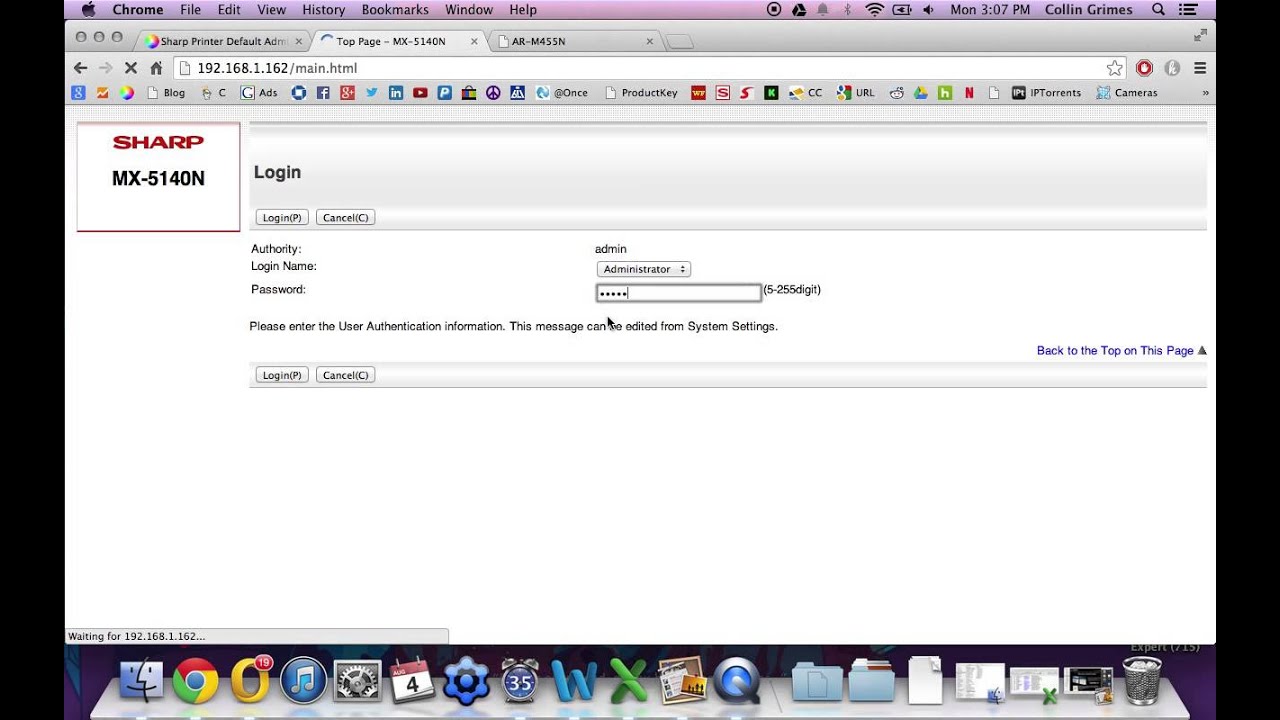This screenshot has width=1280, height=720.
Task: Switch to Sharp Printer Default Admin tab
Action: (223, 41)
